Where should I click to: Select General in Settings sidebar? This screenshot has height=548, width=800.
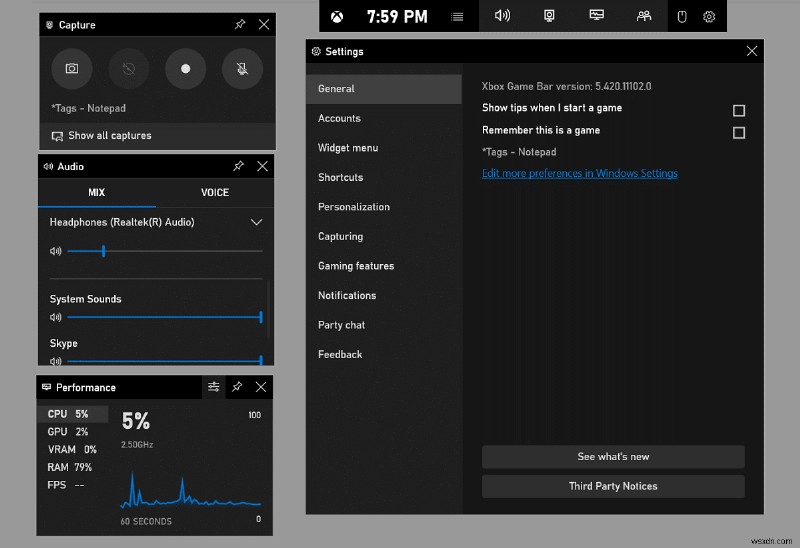click(x=384, y=89)
